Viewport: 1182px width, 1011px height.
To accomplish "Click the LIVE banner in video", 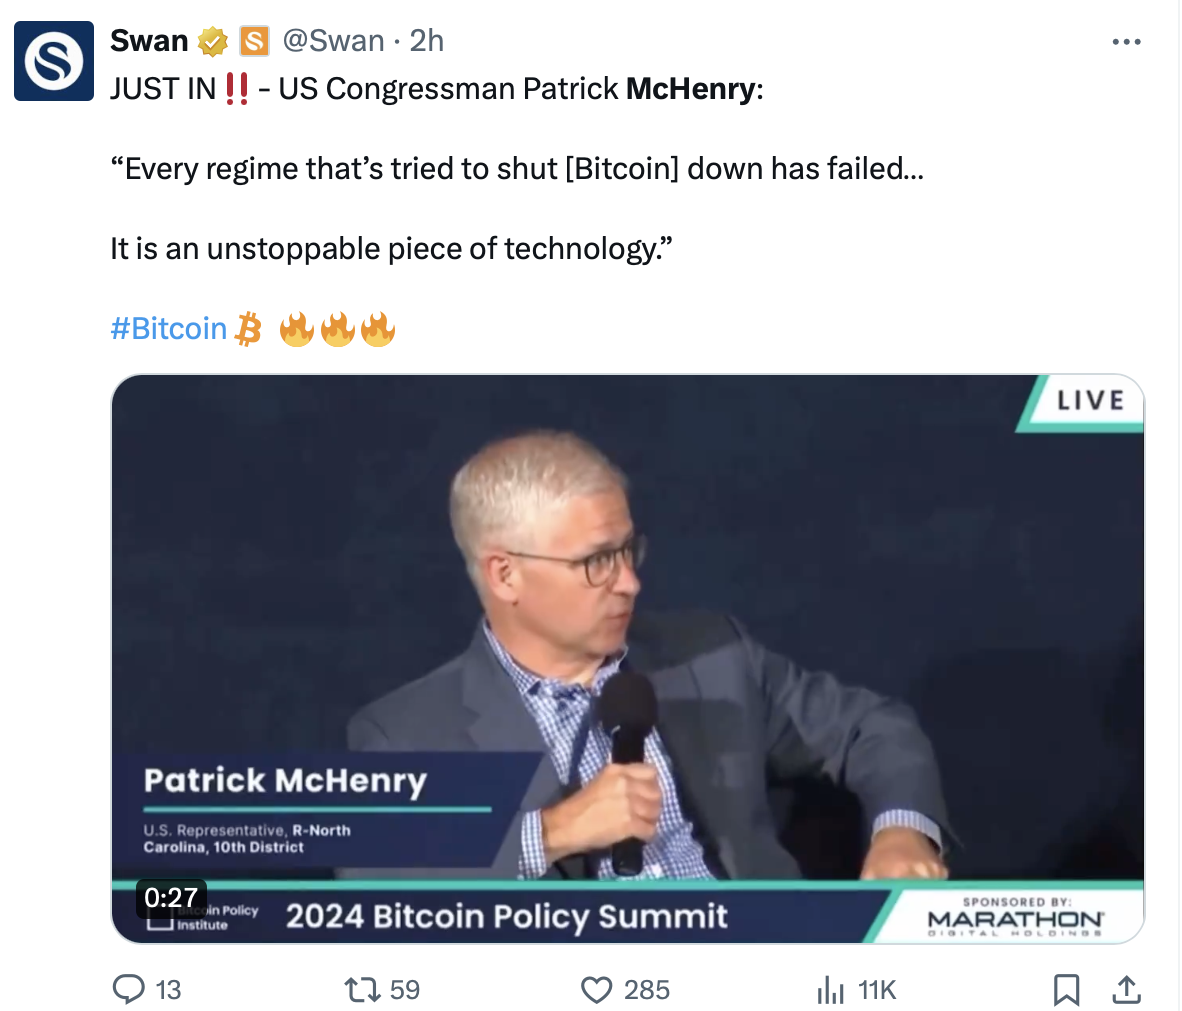I will tap(1082, 403).
